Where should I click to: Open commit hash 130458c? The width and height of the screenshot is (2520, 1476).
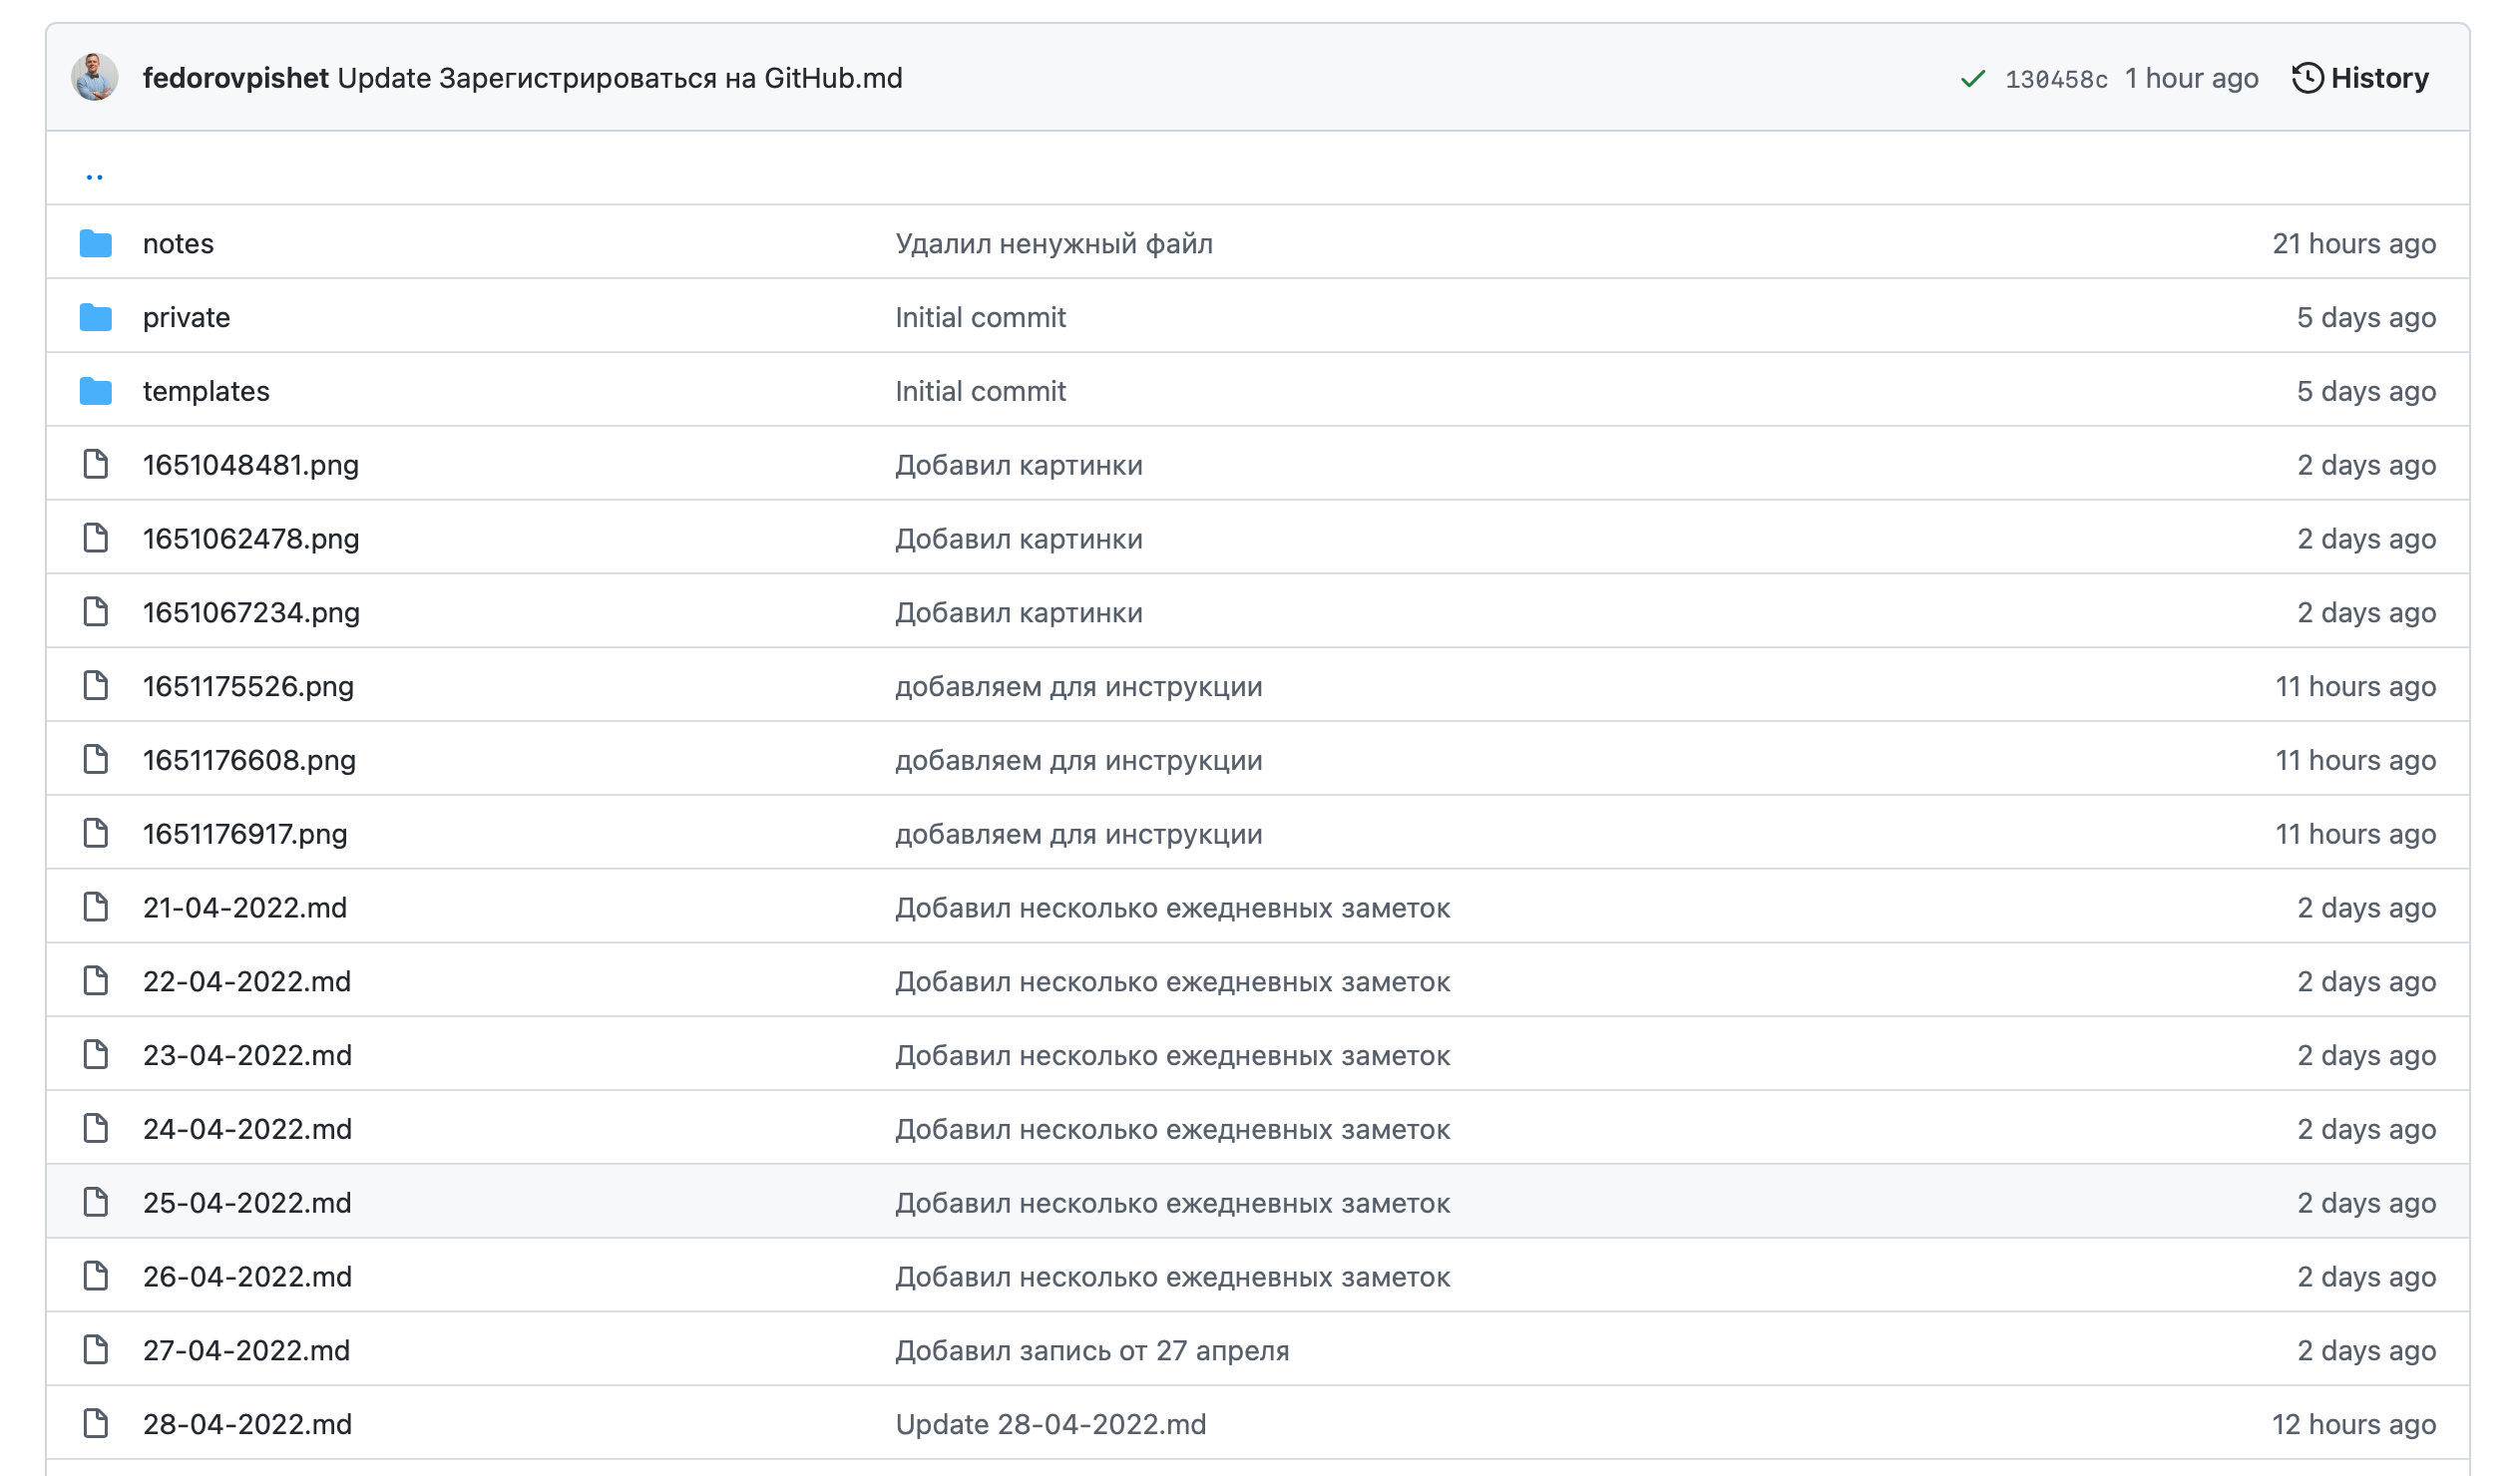(x=2056, y=79)
